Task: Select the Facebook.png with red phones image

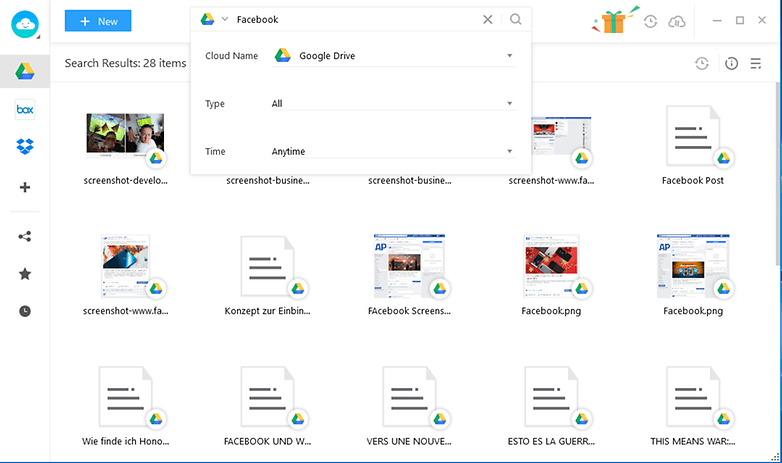Action: coord(551,265)
